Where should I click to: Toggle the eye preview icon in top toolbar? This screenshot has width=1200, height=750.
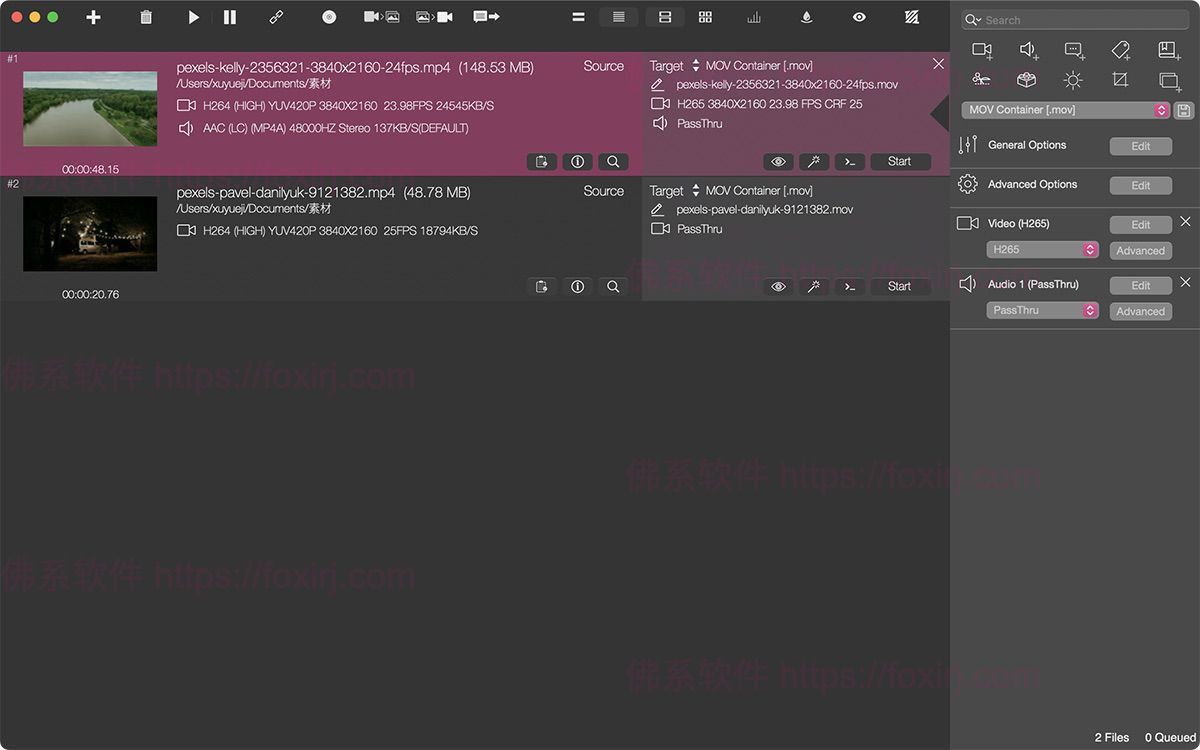coord(859,17)
